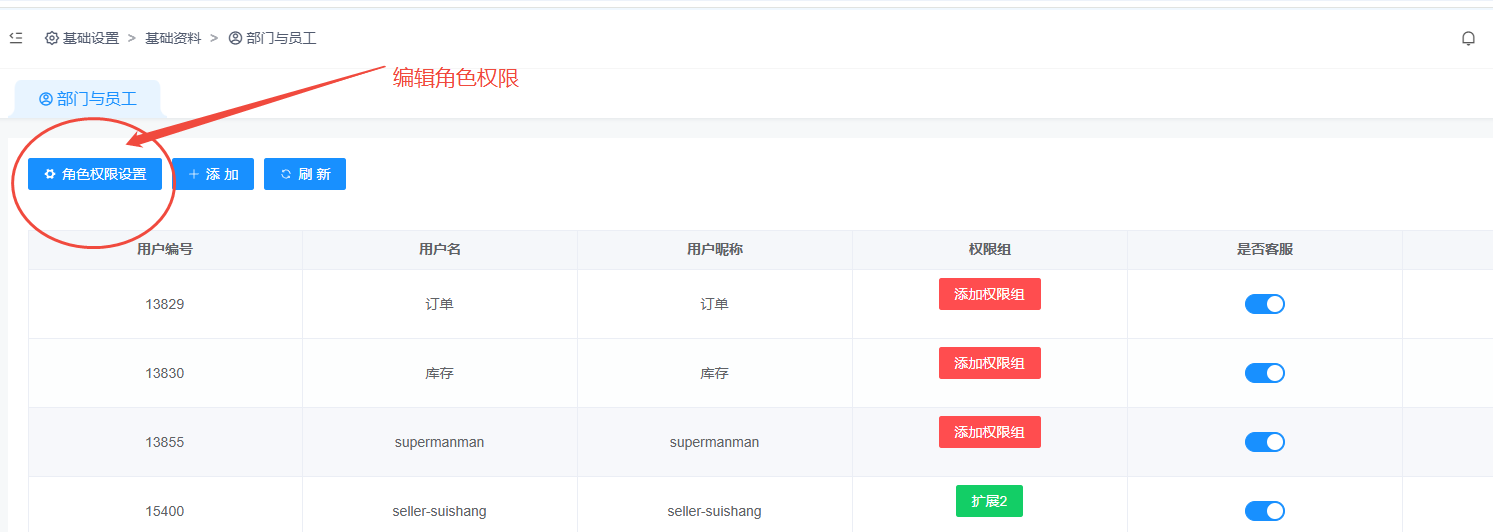Add permission group for user 13830
The image size is (1493, 532).
(x=989, y=363)
